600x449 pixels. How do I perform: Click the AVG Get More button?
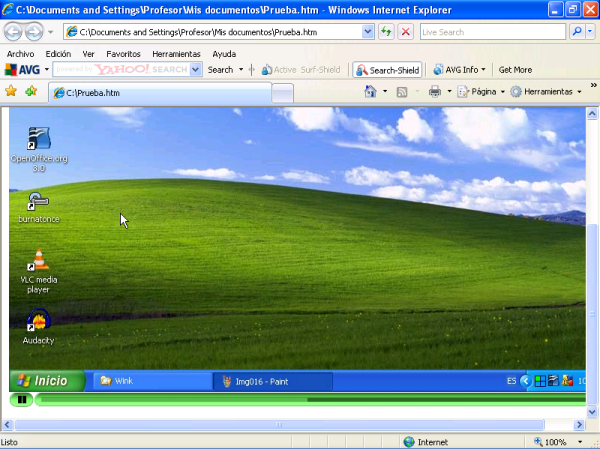pos(515,70)
